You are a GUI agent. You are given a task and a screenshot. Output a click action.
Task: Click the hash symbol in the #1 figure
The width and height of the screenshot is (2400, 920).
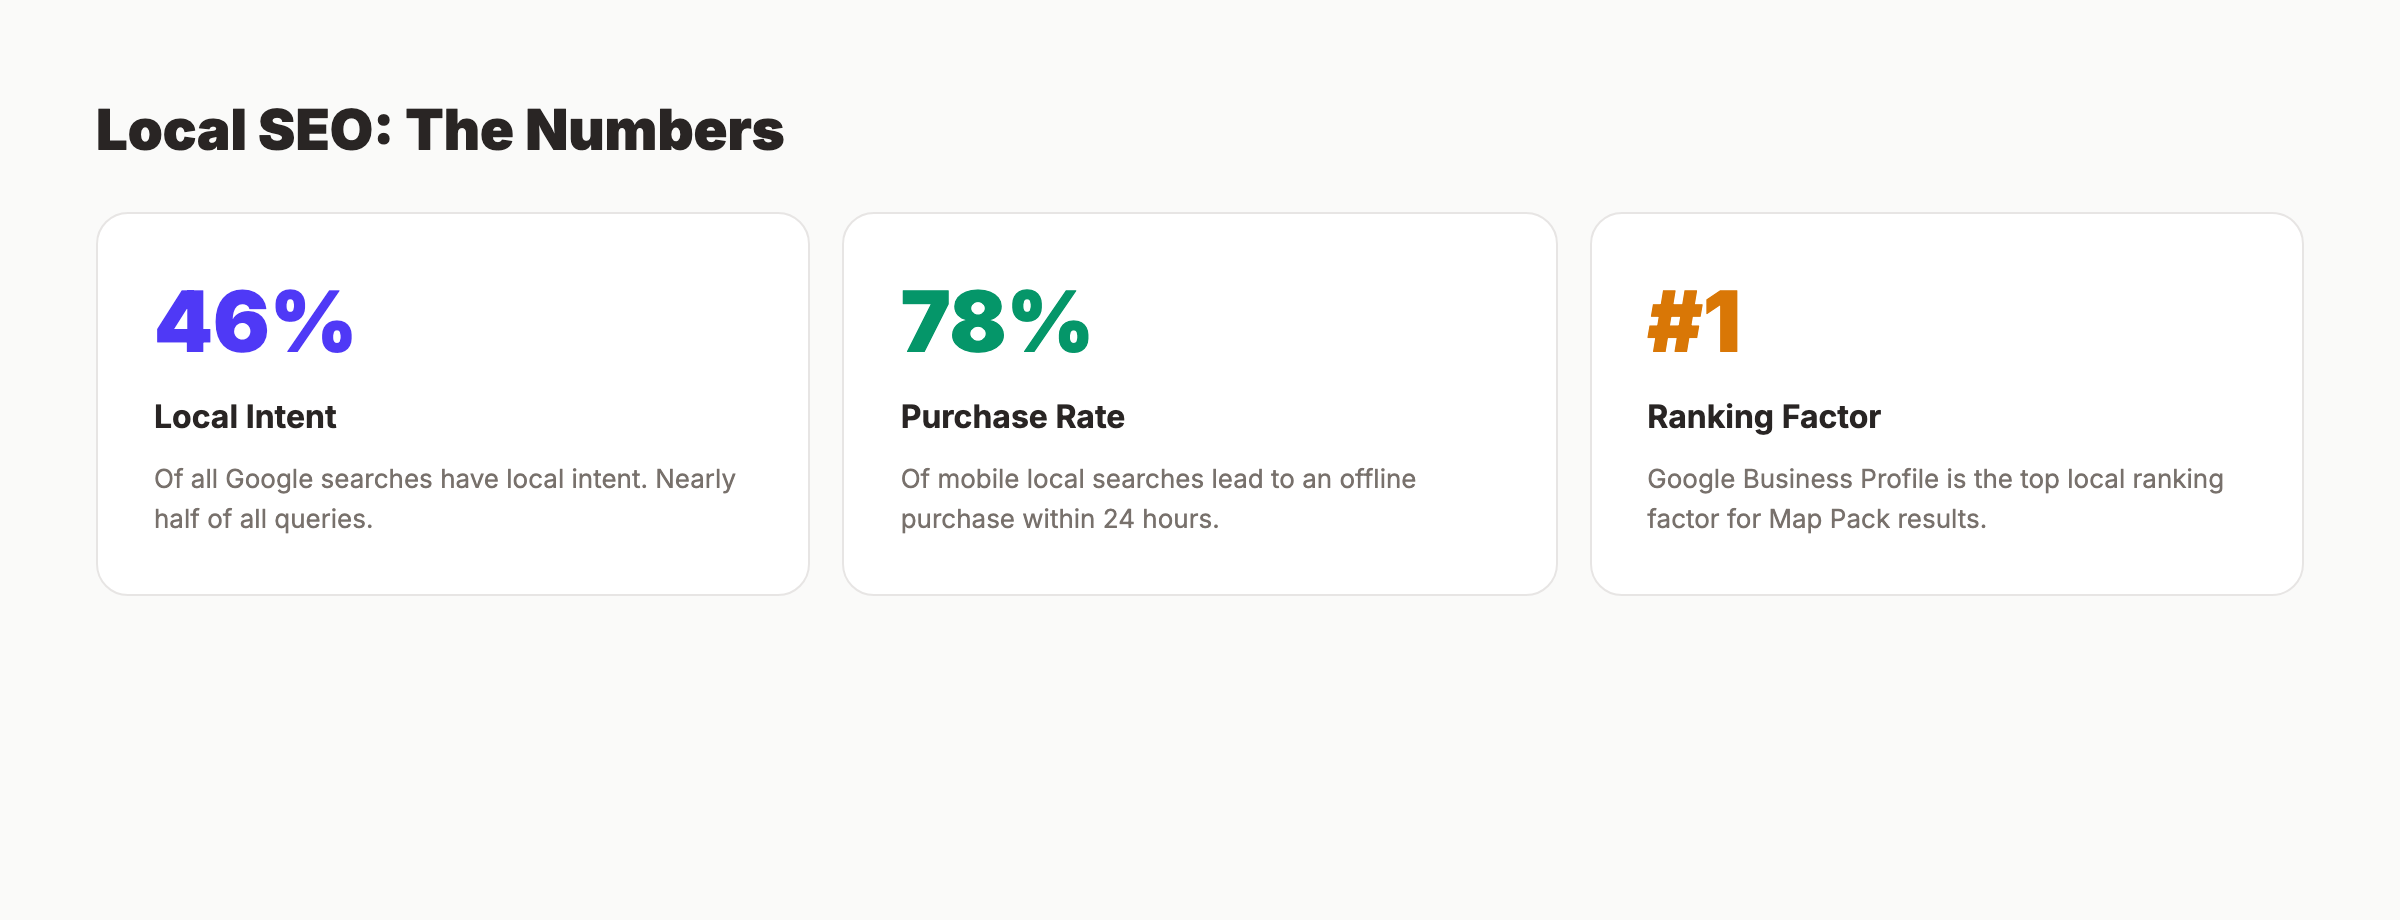coord(1675,322)
